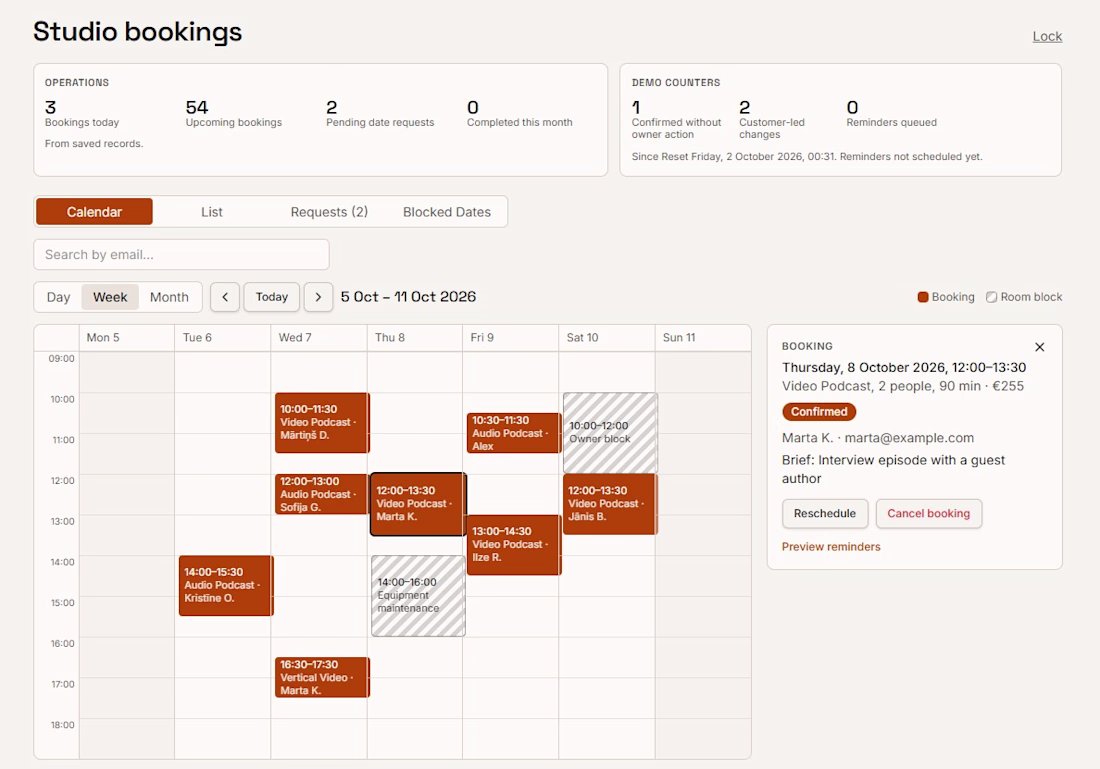Close the booking details panel

click(1040, 347)
